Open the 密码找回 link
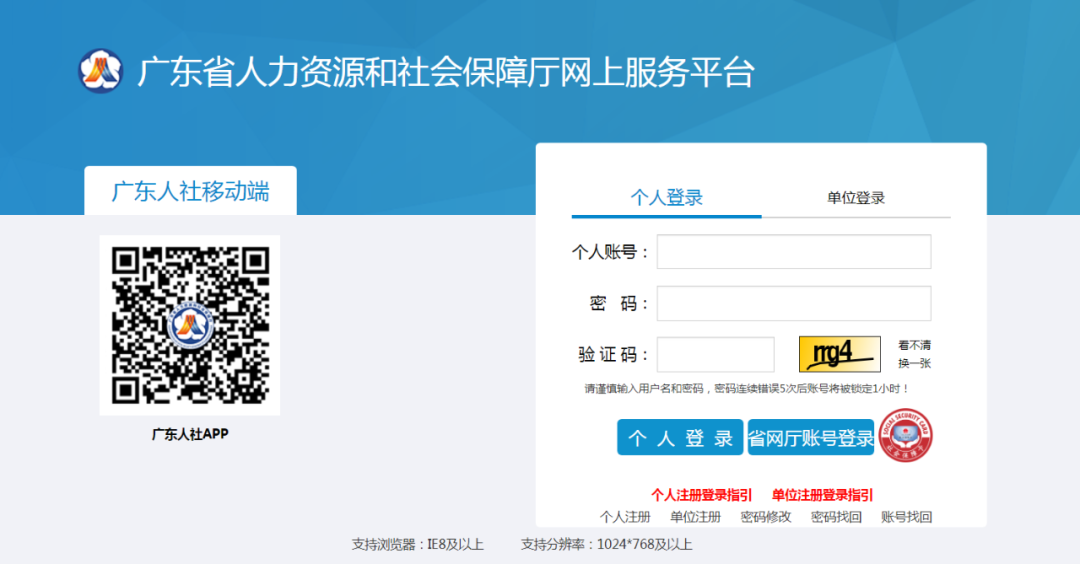The height and width of the screenshot is (564, 1080). click(836, 517)
